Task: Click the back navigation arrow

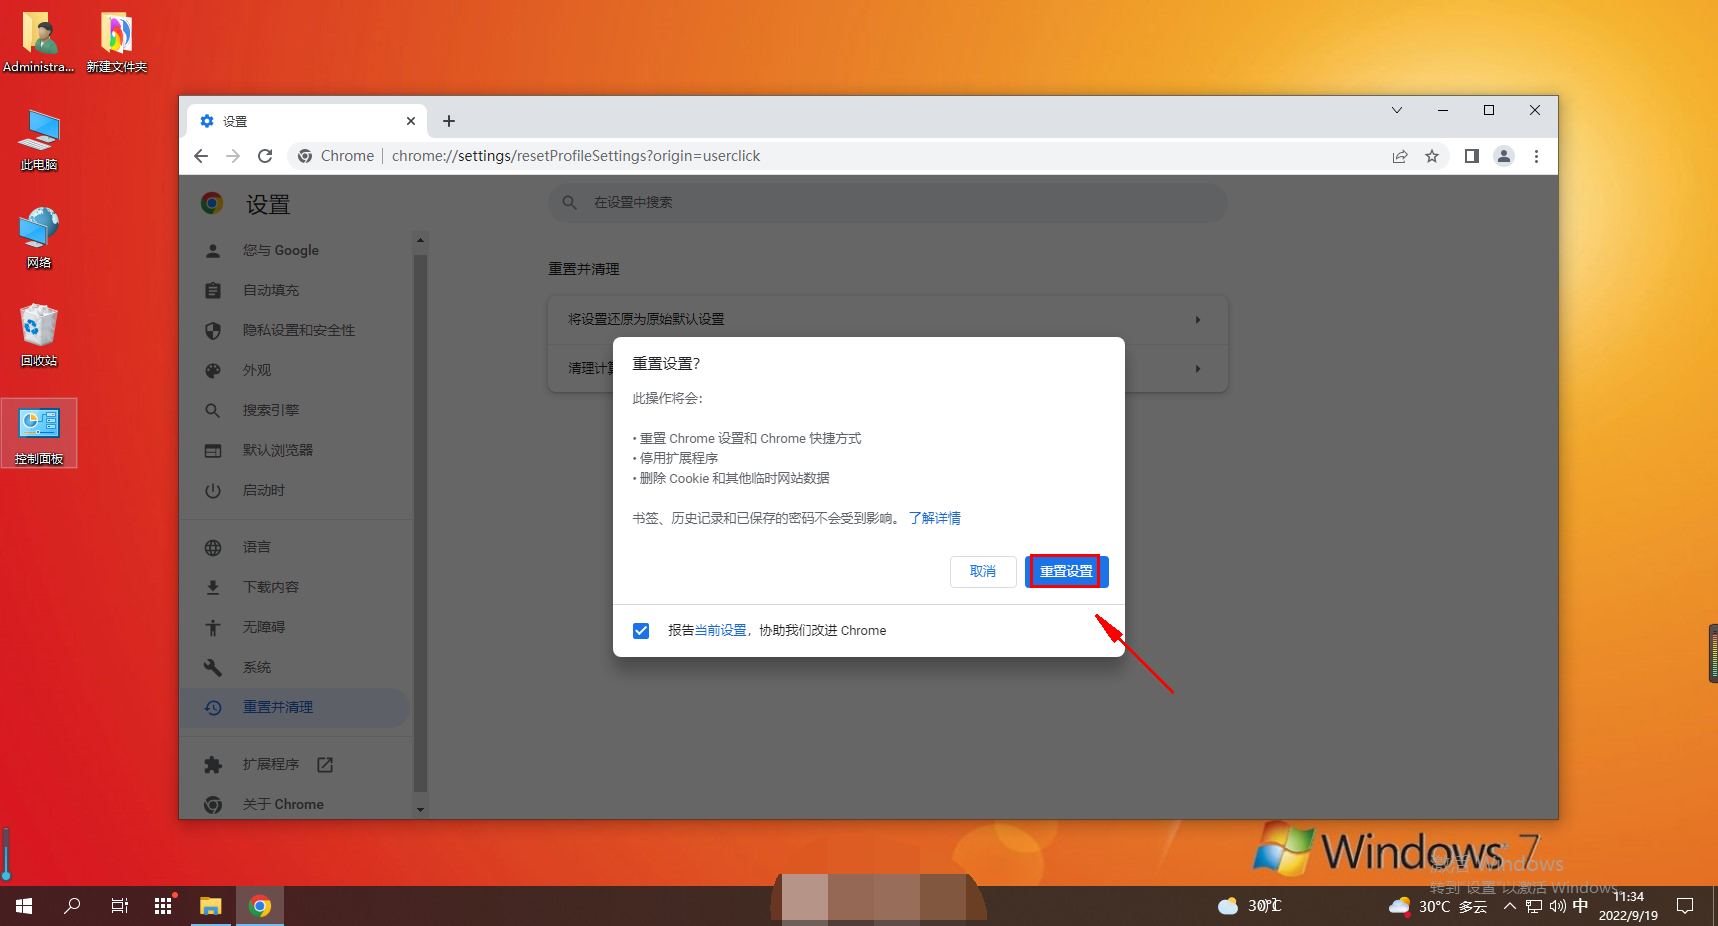Action: click(x=201, y=156)
